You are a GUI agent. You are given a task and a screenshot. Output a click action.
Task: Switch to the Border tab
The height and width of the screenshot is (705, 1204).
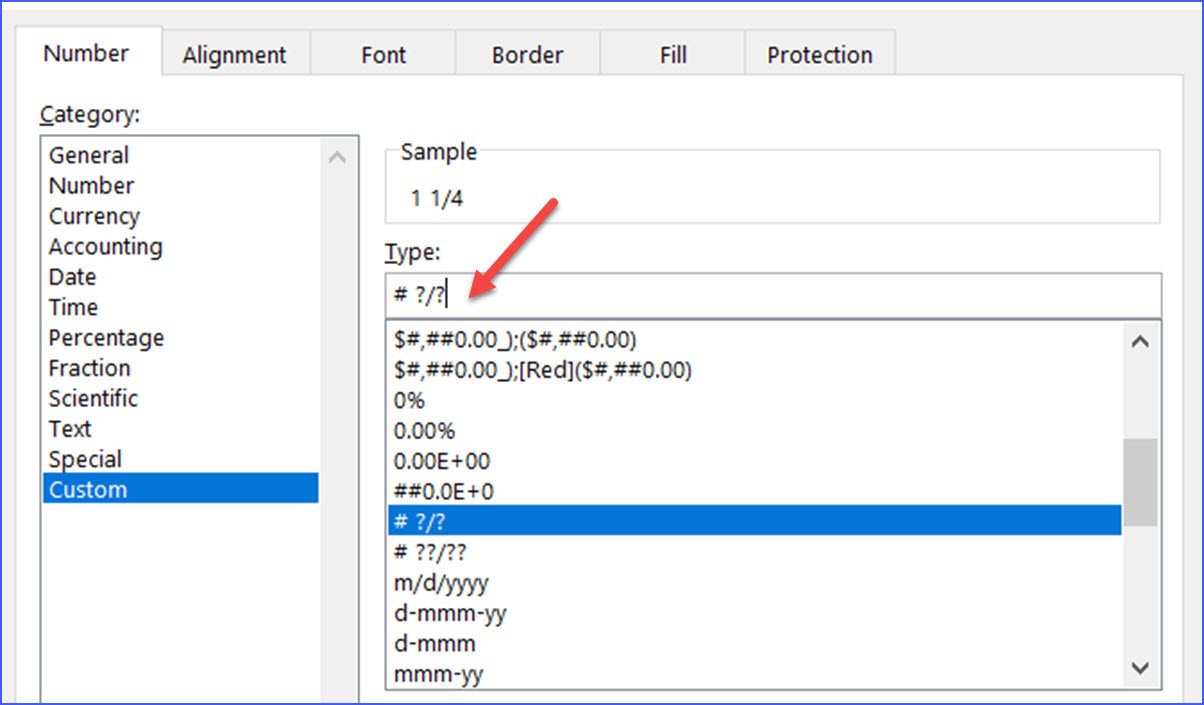[x=527, y=55]
